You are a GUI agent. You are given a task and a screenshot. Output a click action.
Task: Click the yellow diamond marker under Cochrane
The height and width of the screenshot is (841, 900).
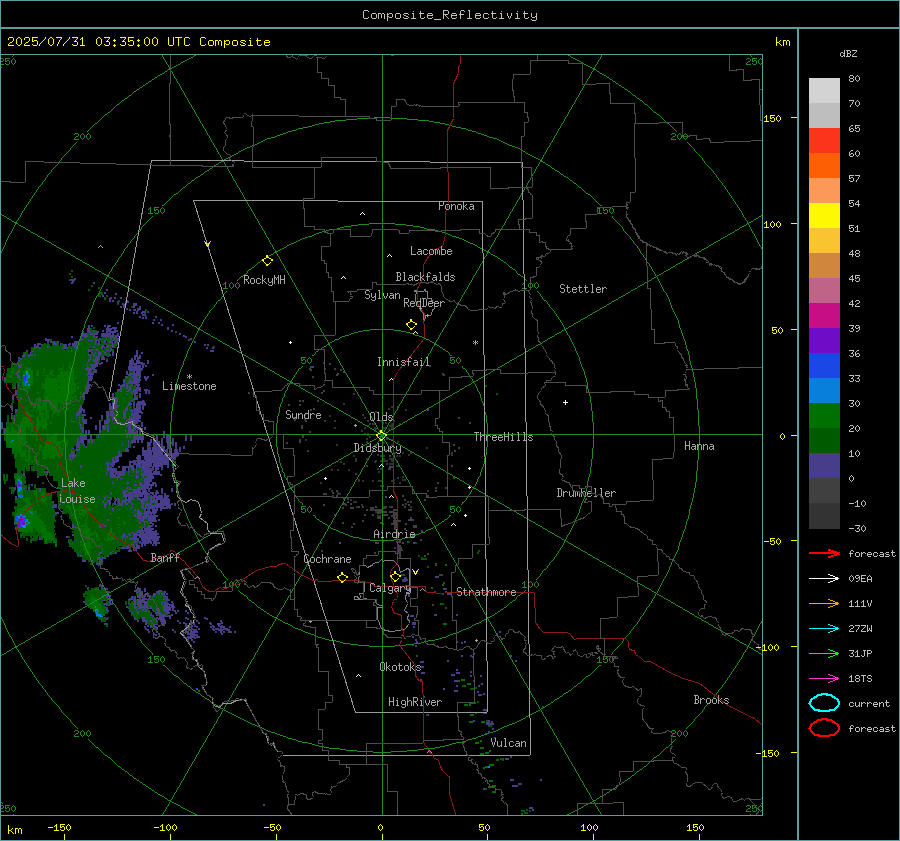point(343,577)
